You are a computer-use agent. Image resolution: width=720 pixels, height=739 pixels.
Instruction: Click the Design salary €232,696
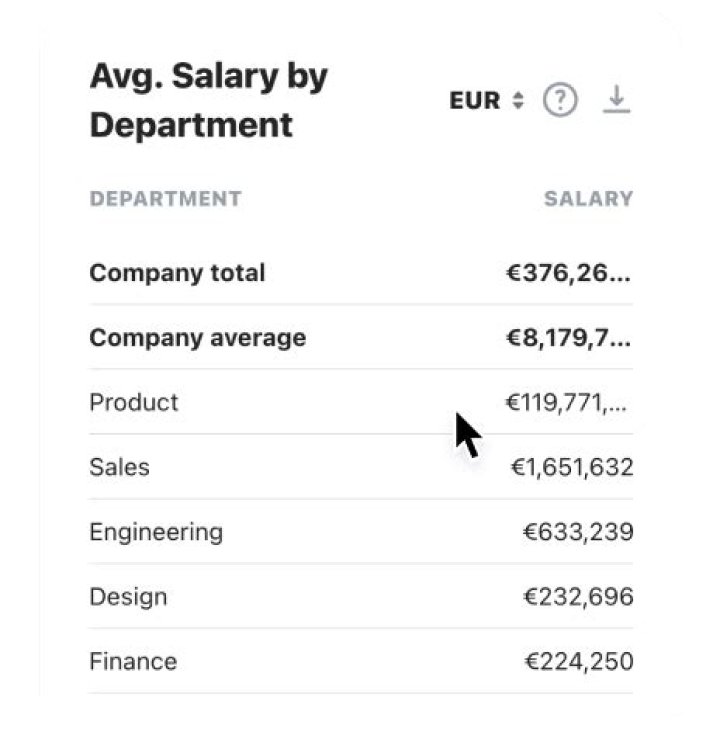[577, 597]
